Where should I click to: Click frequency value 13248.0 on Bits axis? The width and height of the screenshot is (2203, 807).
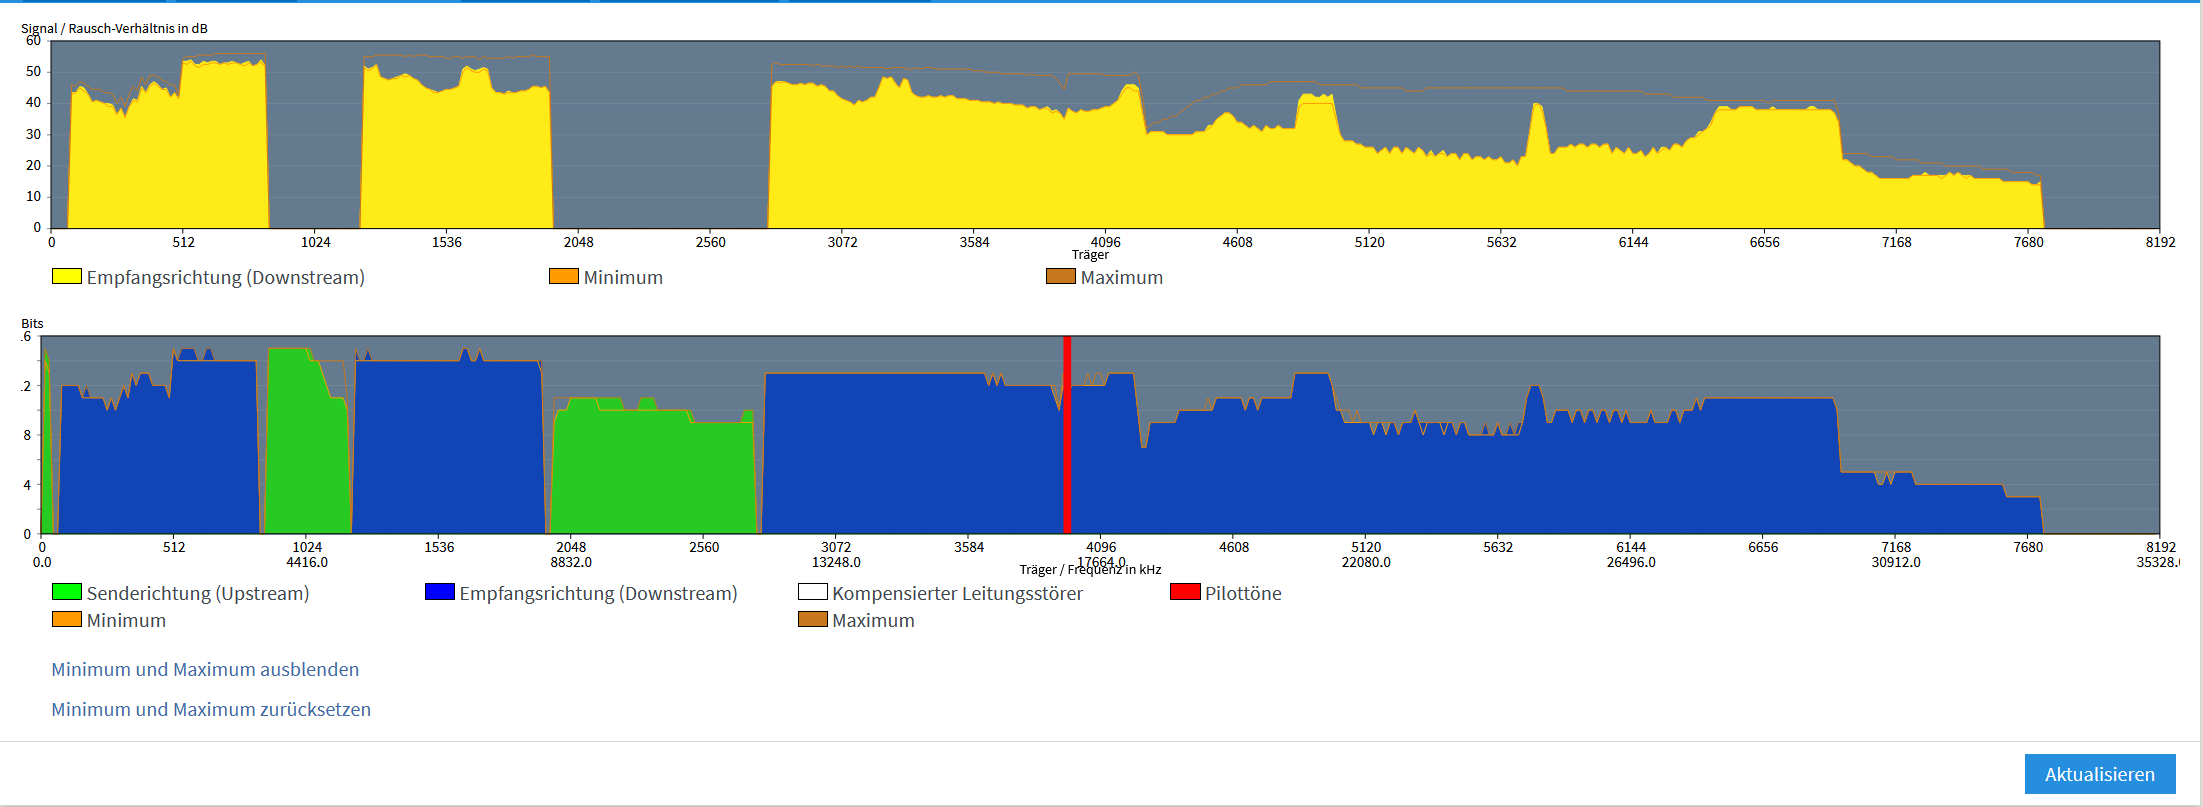(x=836, y=562)
